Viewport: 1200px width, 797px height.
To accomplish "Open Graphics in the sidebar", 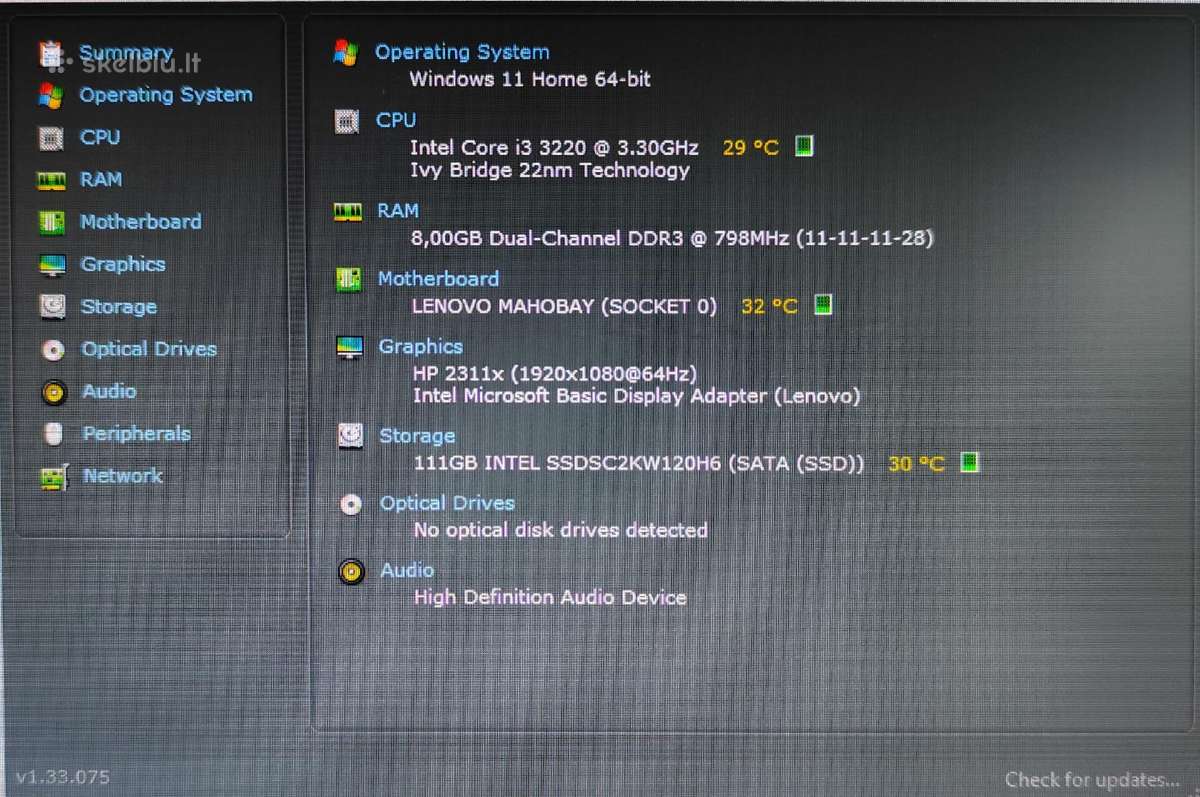I will point(123,264).
